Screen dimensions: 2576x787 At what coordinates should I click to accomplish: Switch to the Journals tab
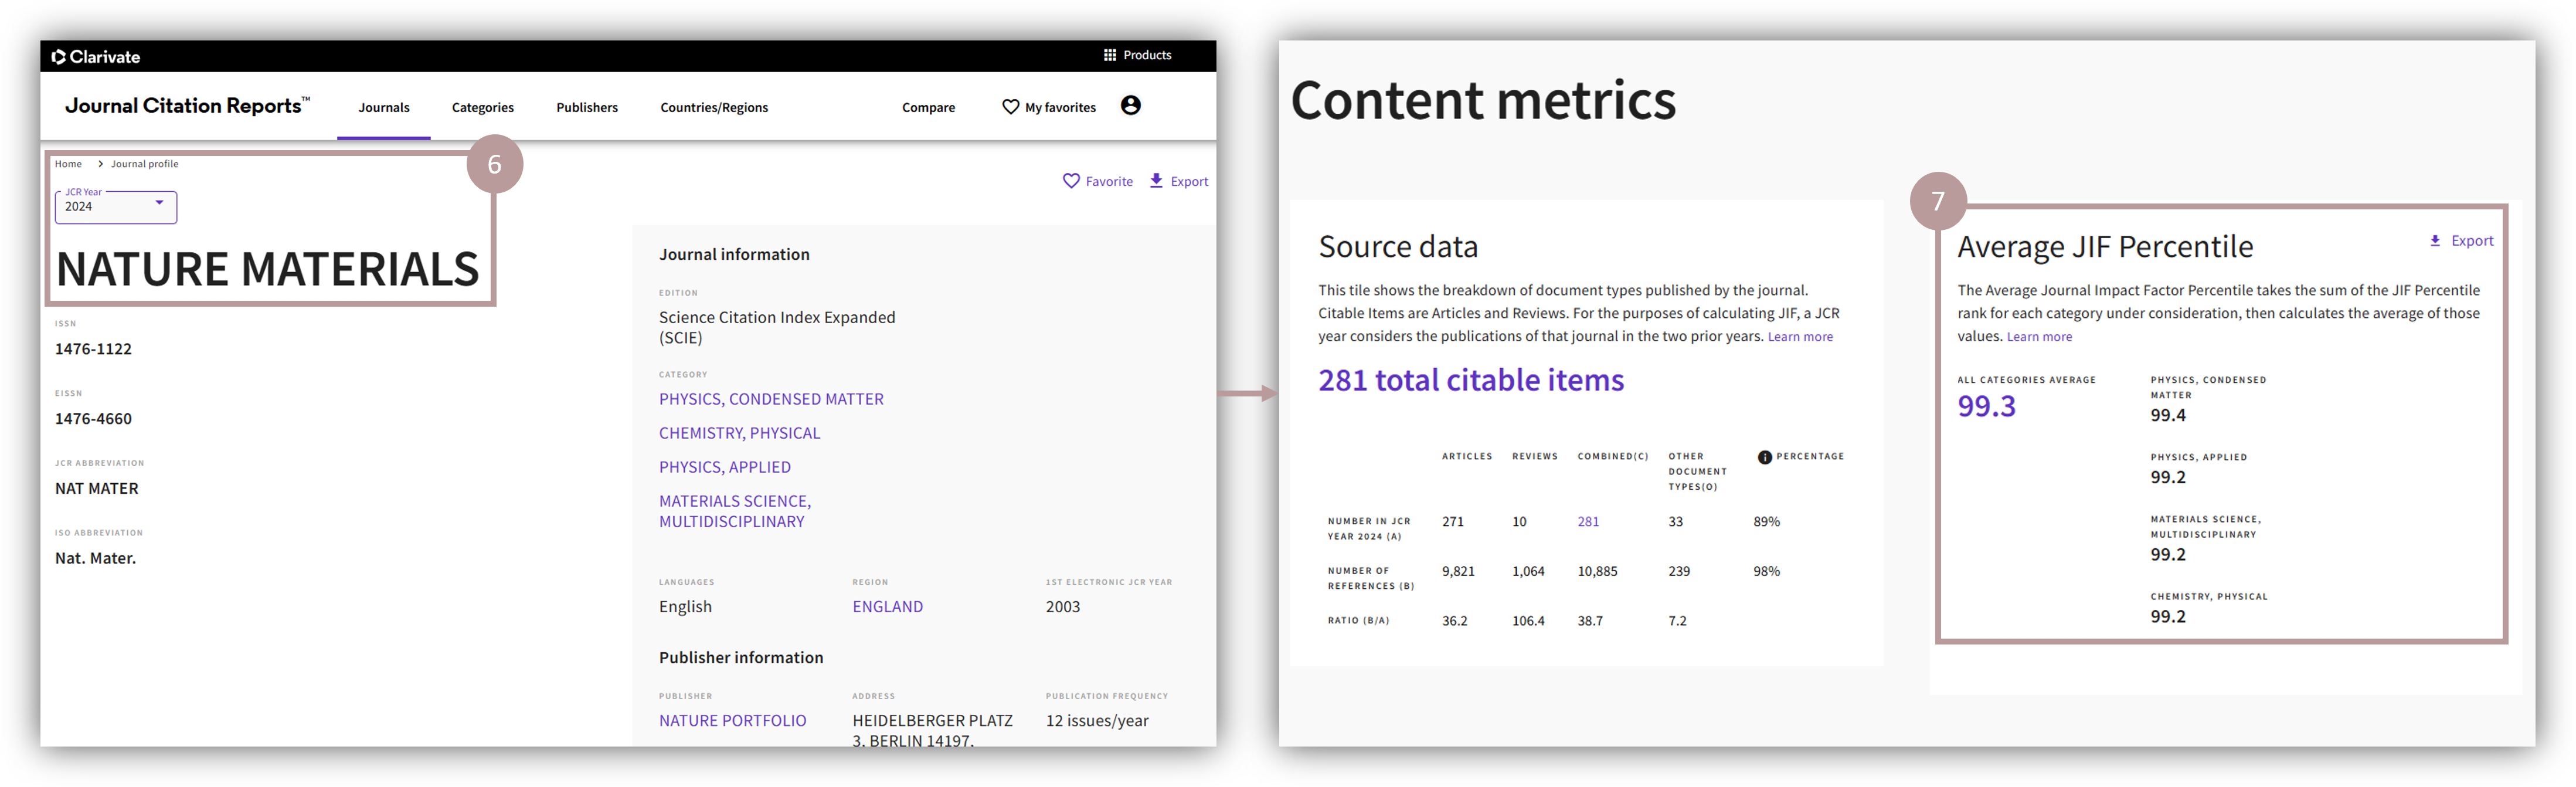click(x=384, y=107)
